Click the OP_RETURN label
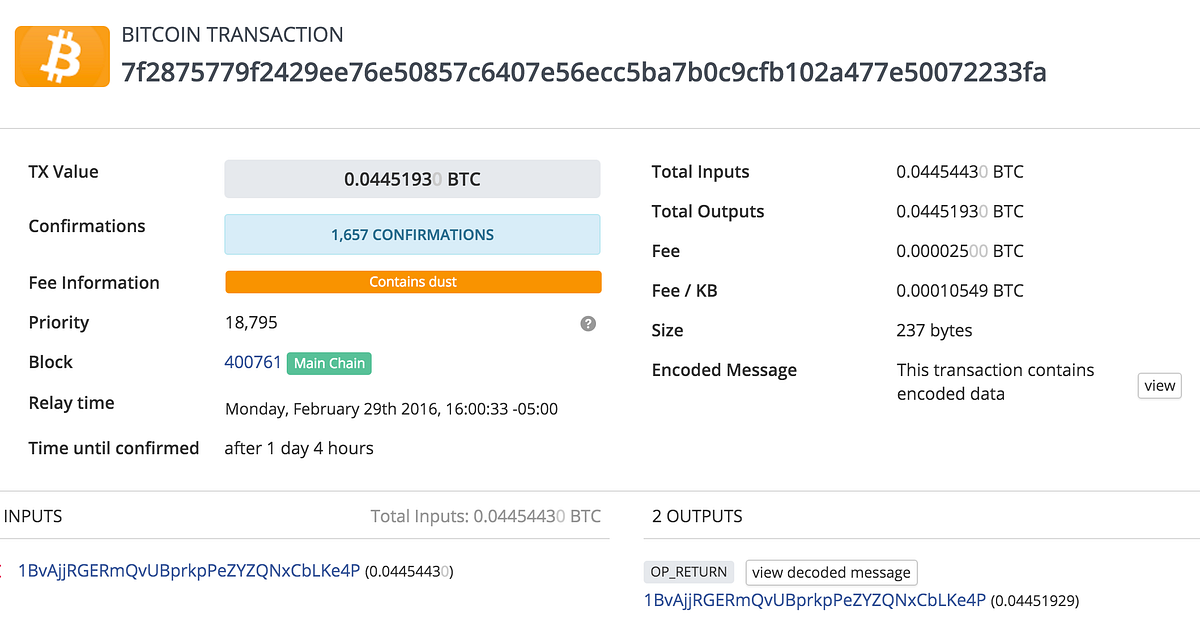The height and width of the screenshot is (632, 1200). click(x=688, y=572)
